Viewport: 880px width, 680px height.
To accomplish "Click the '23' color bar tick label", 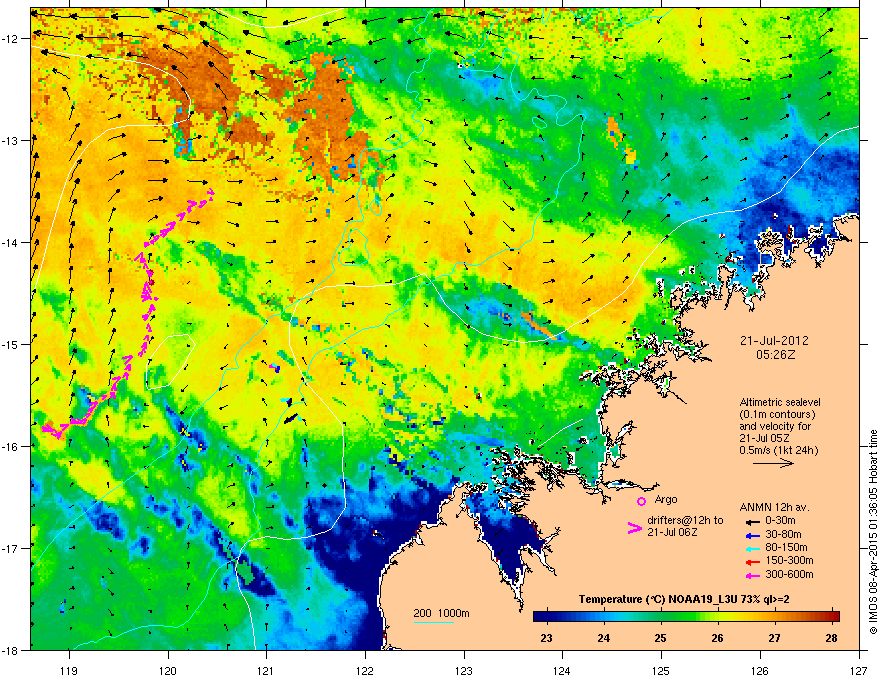I will (546, 638).
